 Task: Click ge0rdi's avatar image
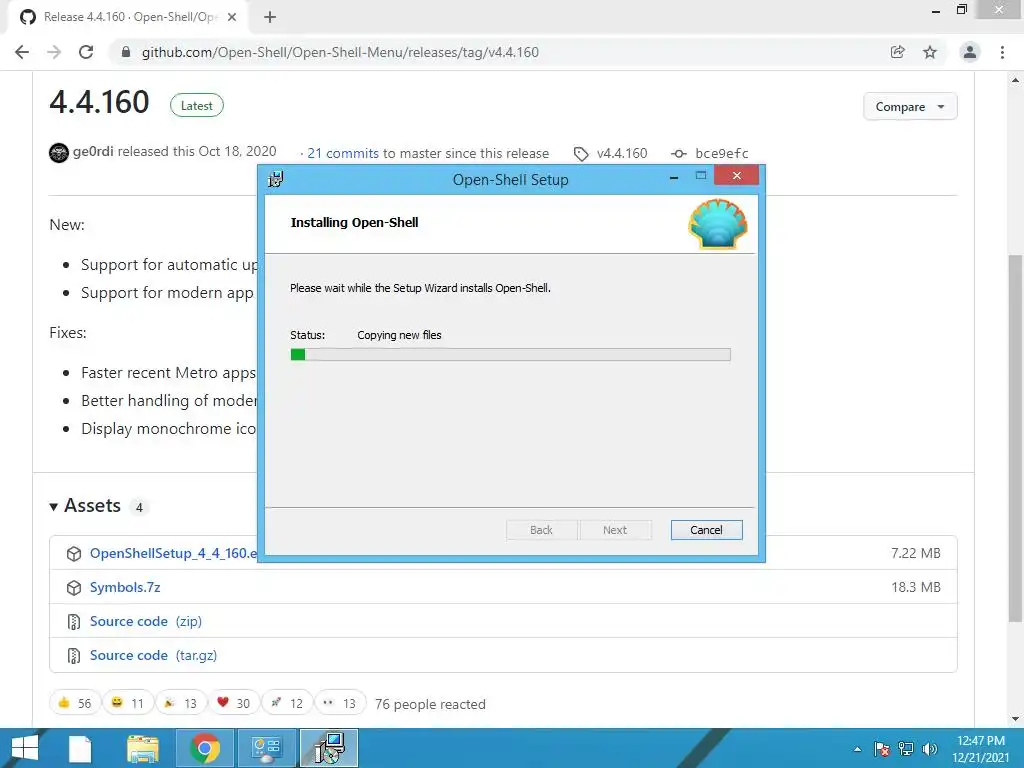pos(59,153)
